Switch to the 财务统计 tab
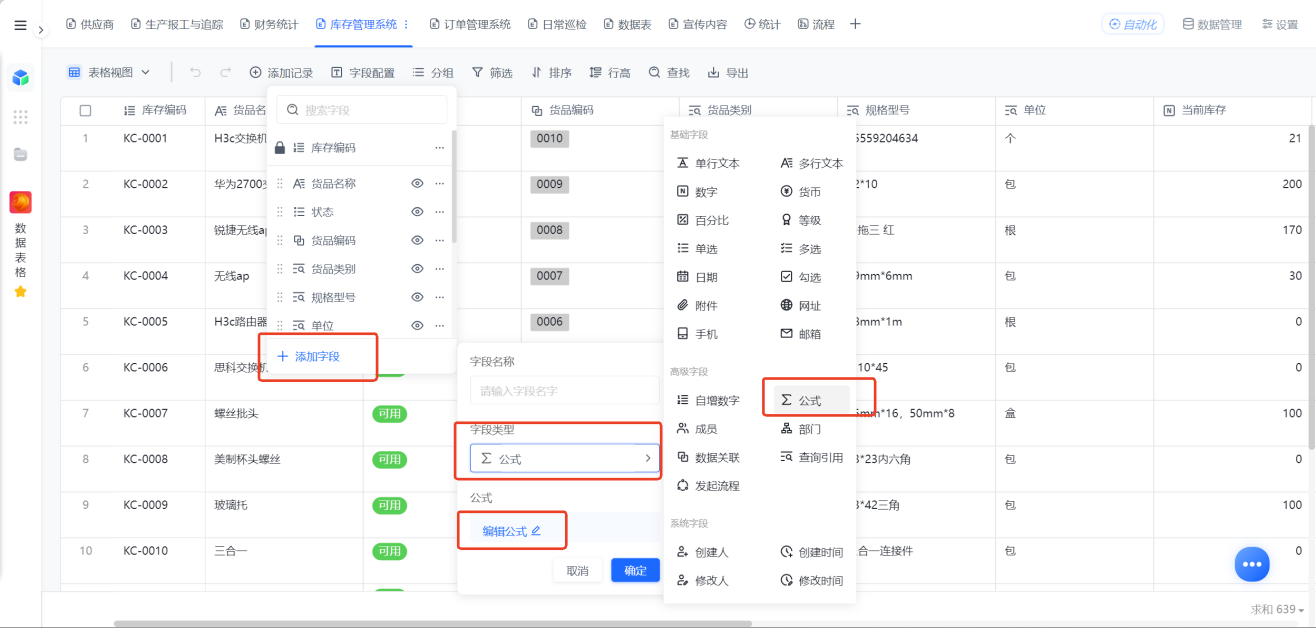Image resolution: width=1316 pixels, height=628 pixels. point(268,24)
